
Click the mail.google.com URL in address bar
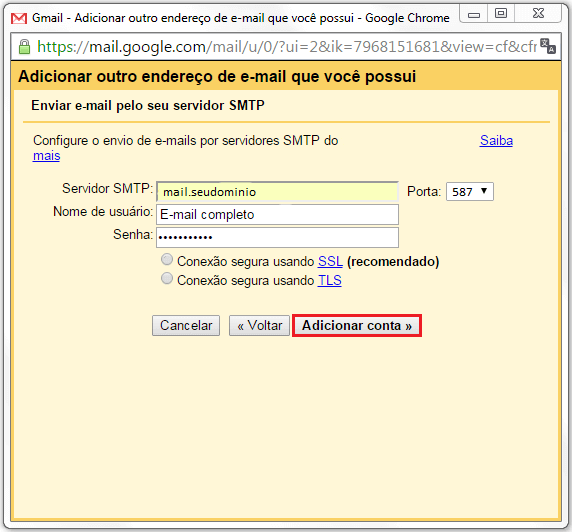[x=287, y=47]
